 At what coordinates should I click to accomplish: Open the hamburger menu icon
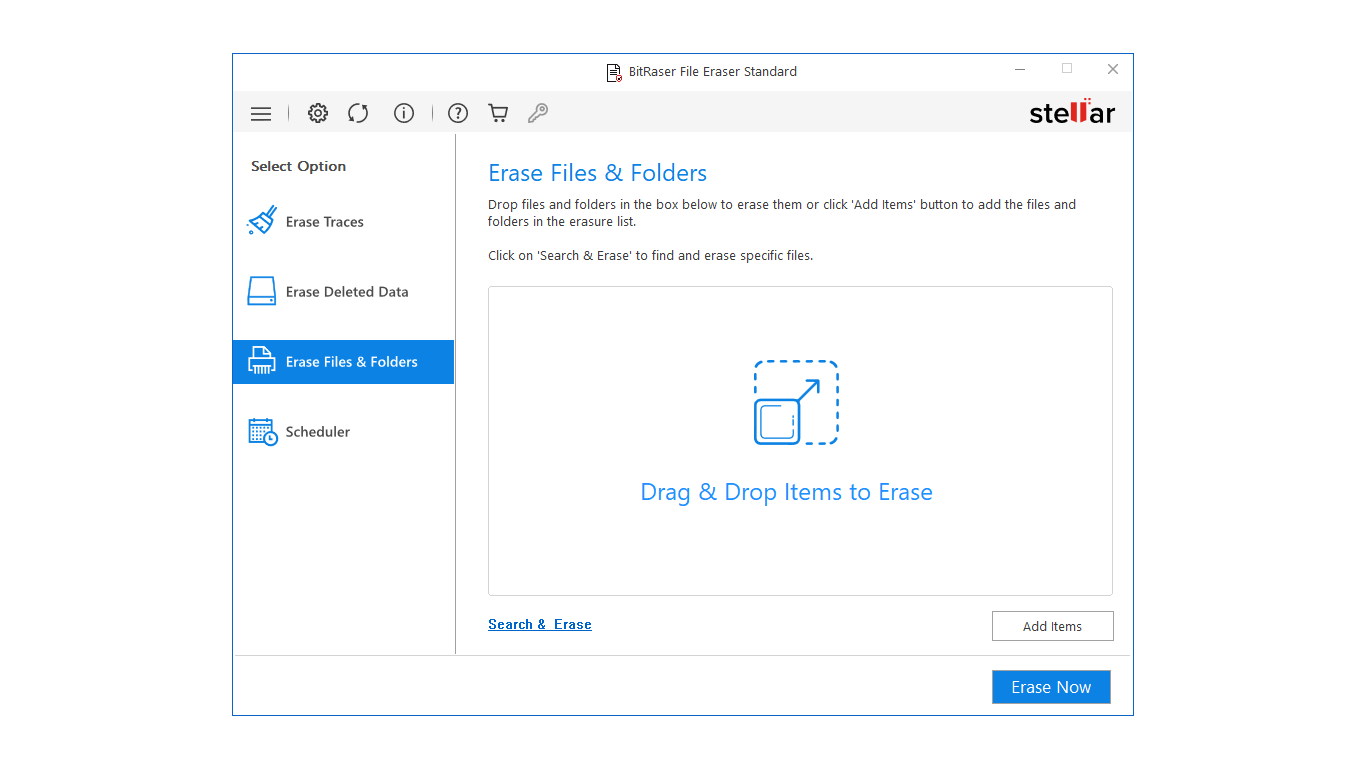coord(261,114)
